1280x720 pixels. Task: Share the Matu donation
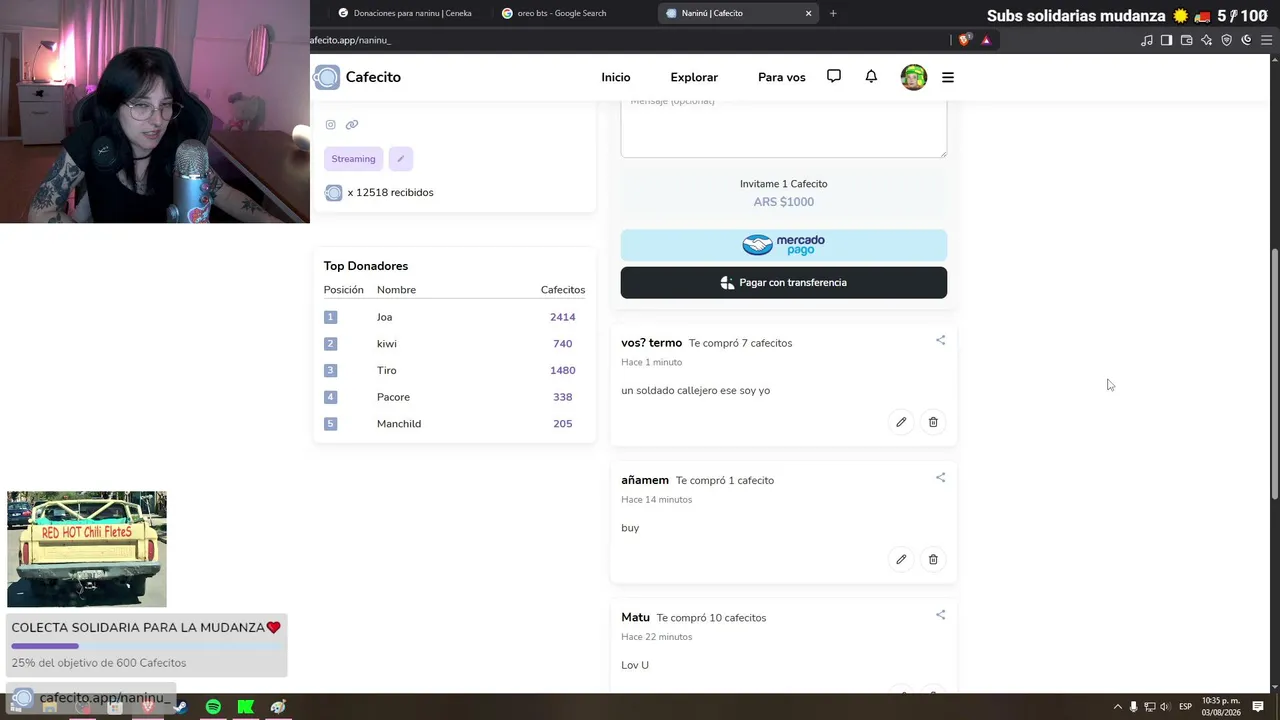point(940,615)
